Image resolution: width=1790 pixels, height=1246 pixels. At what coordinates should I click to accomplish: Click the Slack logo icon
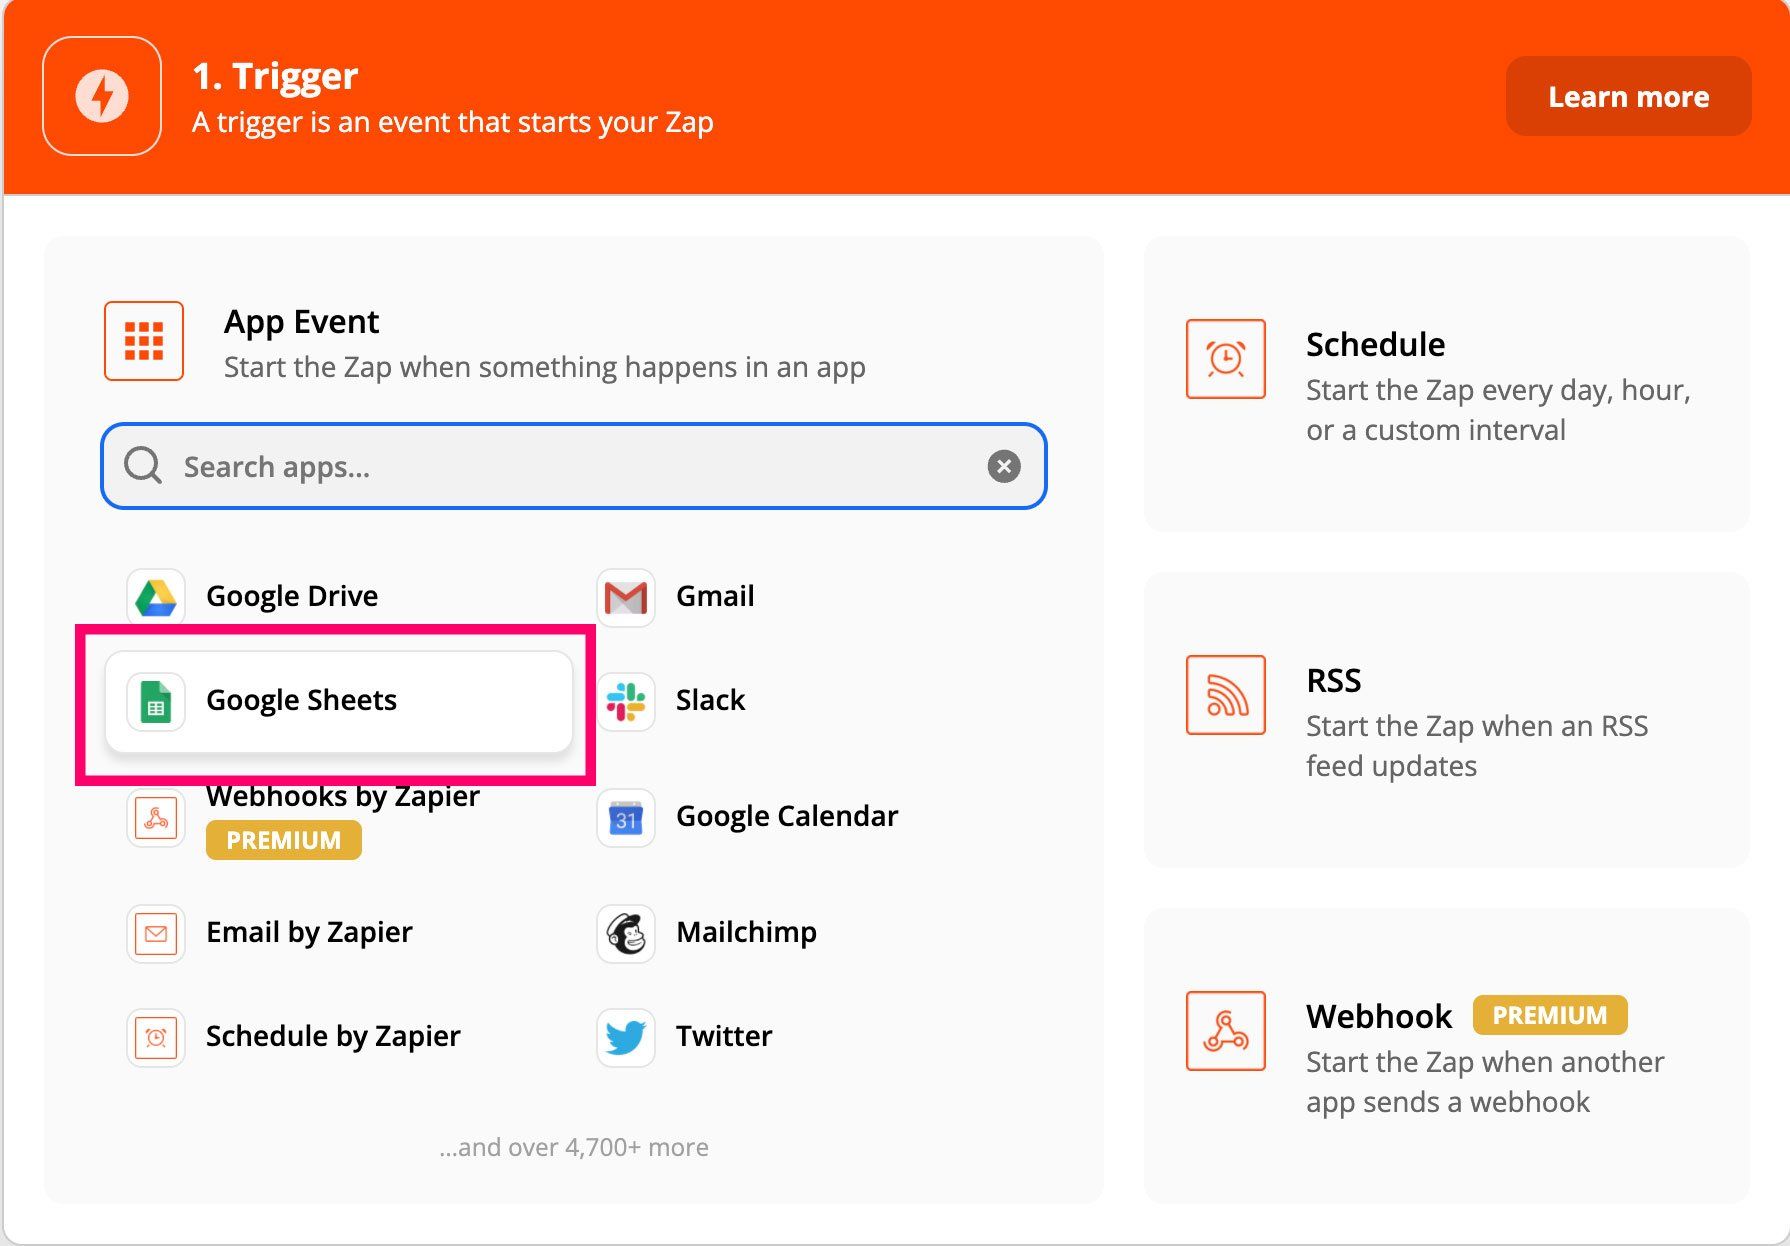[626, 701]
